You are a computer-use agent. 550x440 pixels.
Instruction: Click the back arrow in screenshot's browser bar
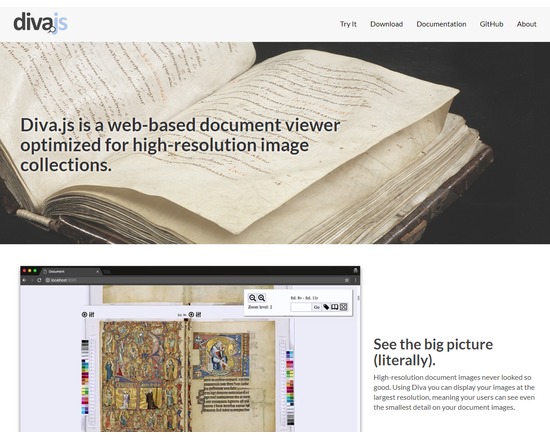[x=24, y=280]
